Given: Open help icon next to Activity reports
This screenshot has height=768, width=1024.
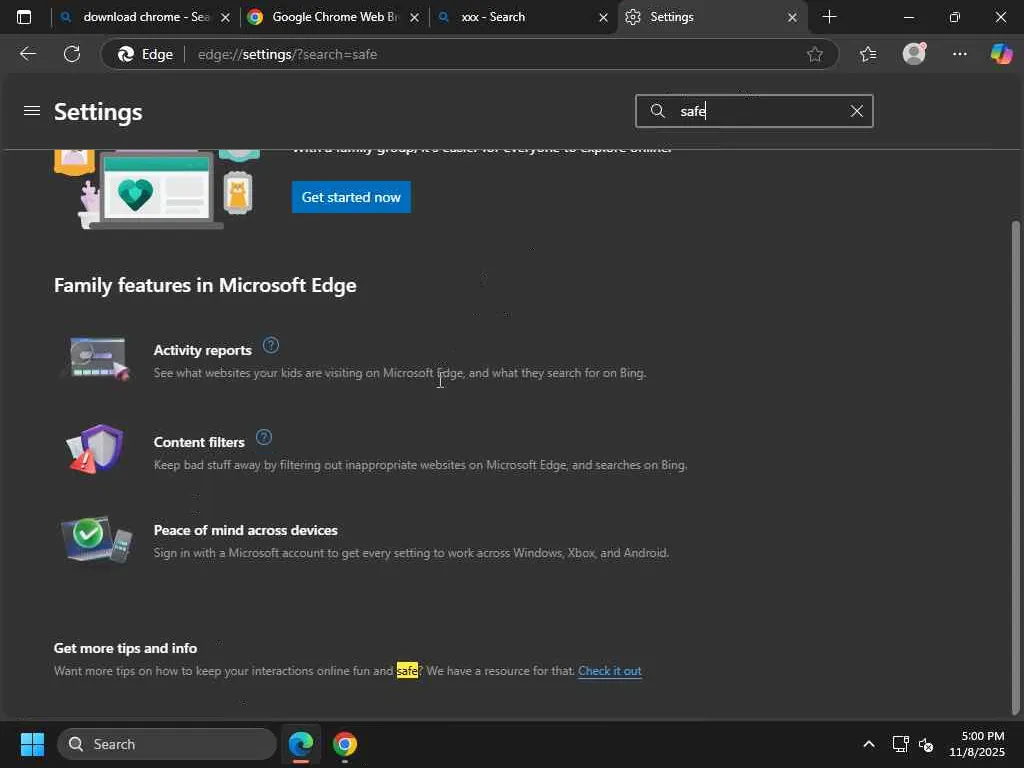Looking at the screenshot, I should click(270, 345).
